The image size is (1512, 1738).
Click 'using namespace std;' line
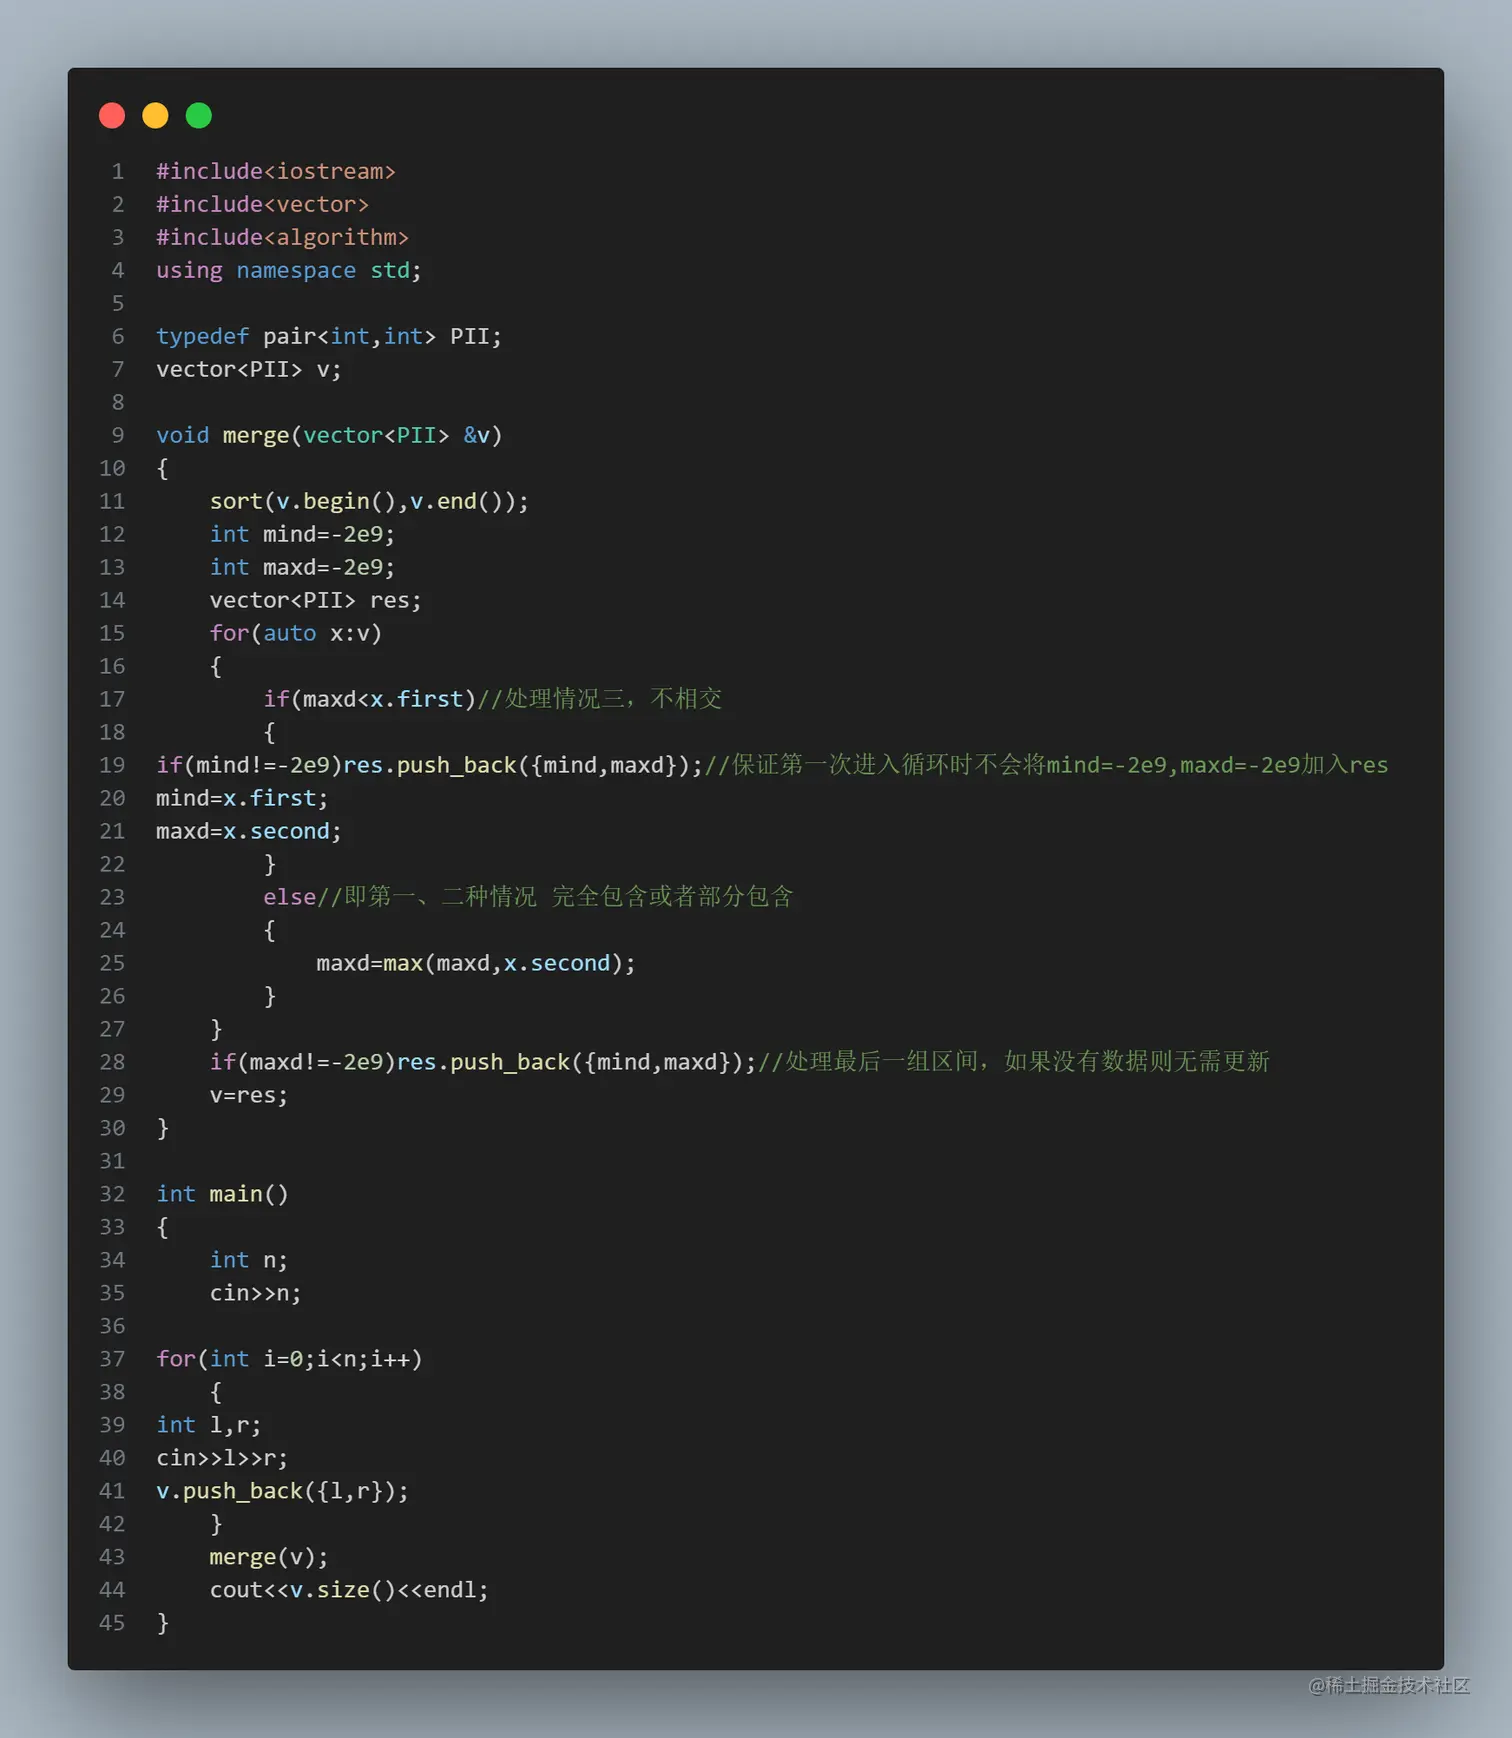pos(289,271)
